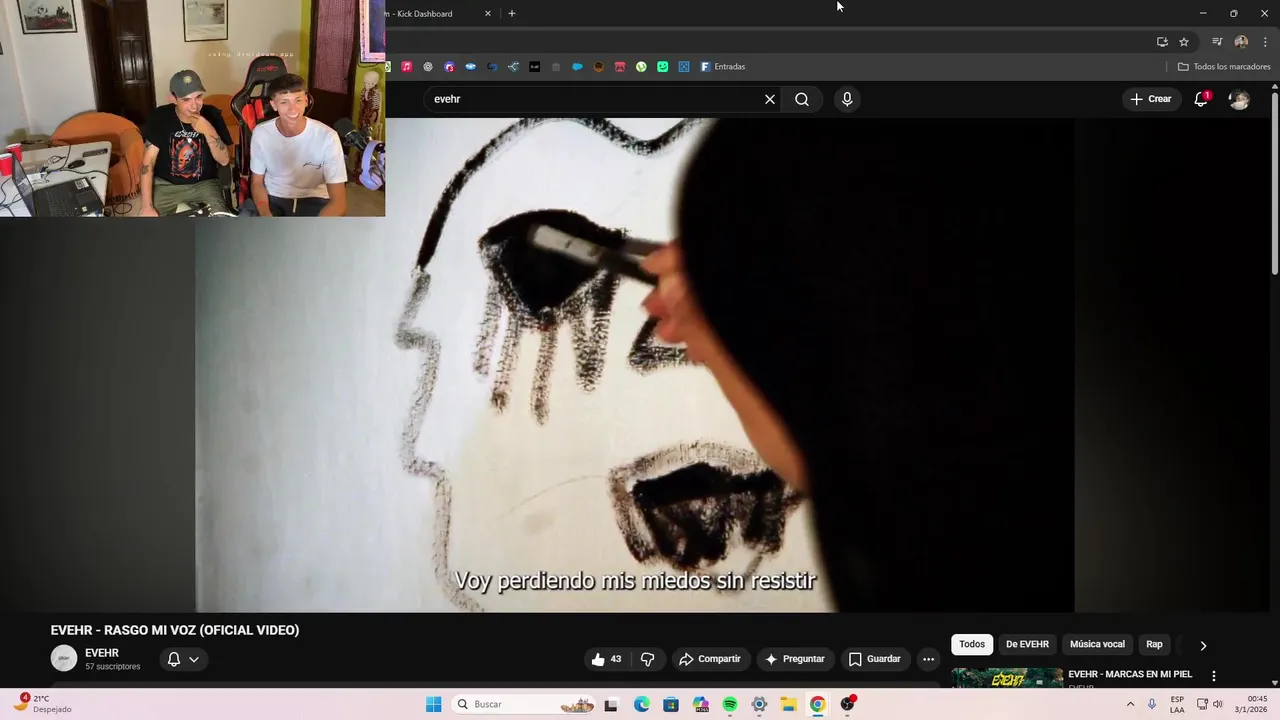Click the system tray microphone icon
The height and width of the screenshot is (720, 1280).
pyautogui.click(x=1152, y=704)
